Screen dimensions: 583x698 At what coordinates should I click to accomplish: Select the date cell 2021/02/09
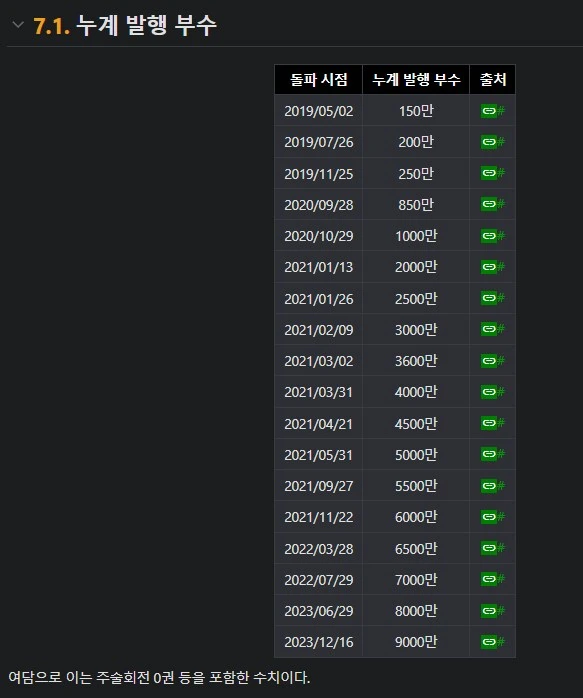tap(319, 329)
